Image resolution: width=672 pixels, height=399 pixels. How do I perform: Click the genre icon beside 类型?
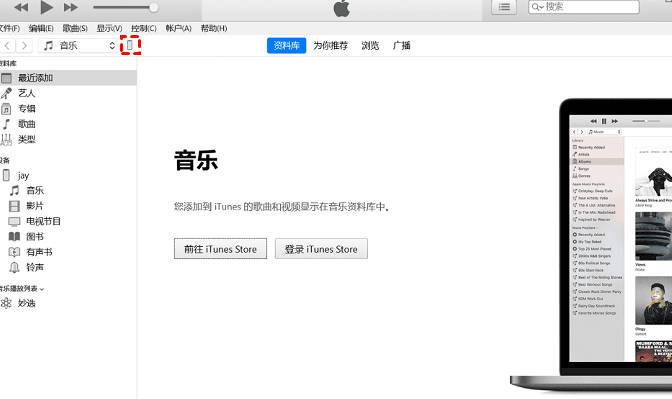[6, 140]
